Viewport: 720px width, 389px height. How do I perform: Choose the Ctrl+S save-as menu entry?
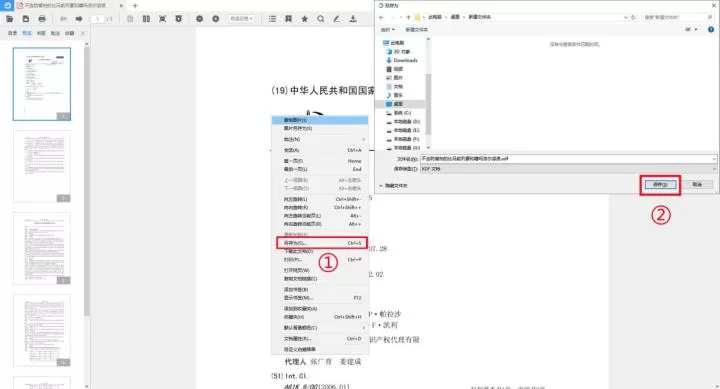(322, 243)
